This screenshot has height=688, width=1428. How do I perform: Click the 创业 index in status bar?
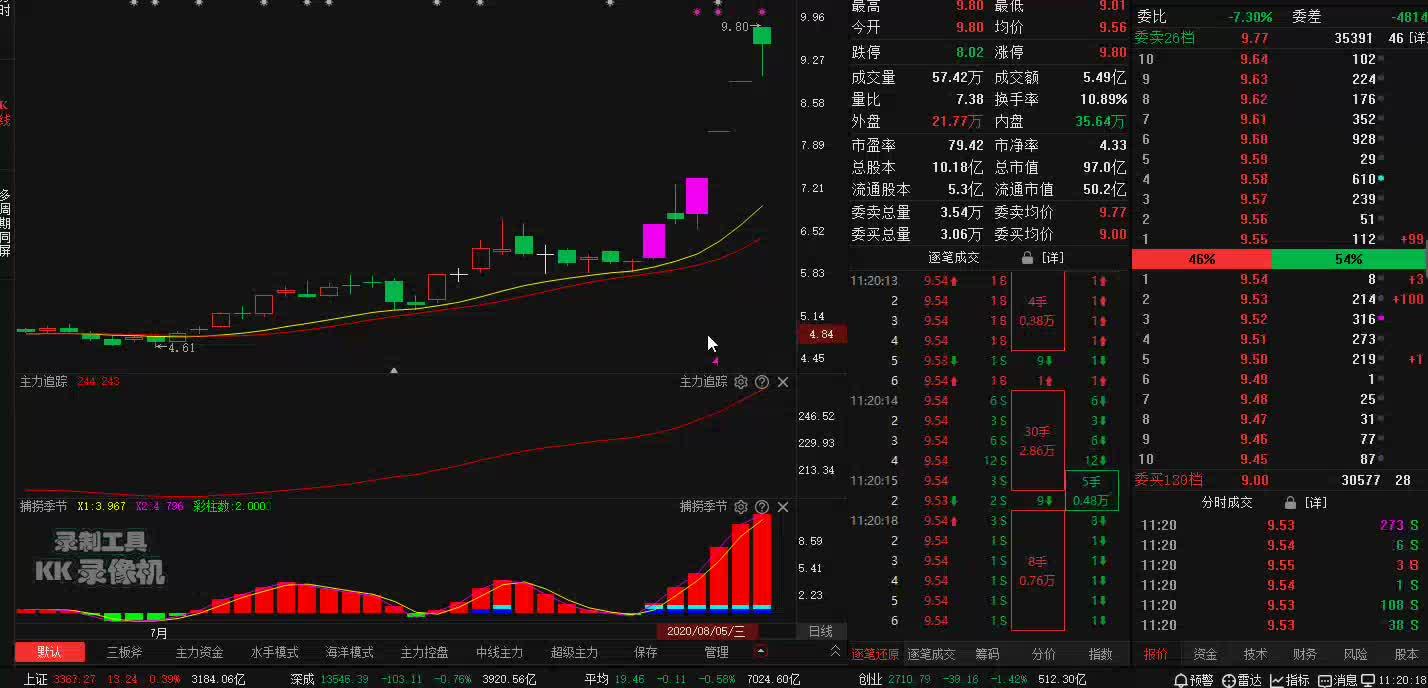click(x=870, y=680)
